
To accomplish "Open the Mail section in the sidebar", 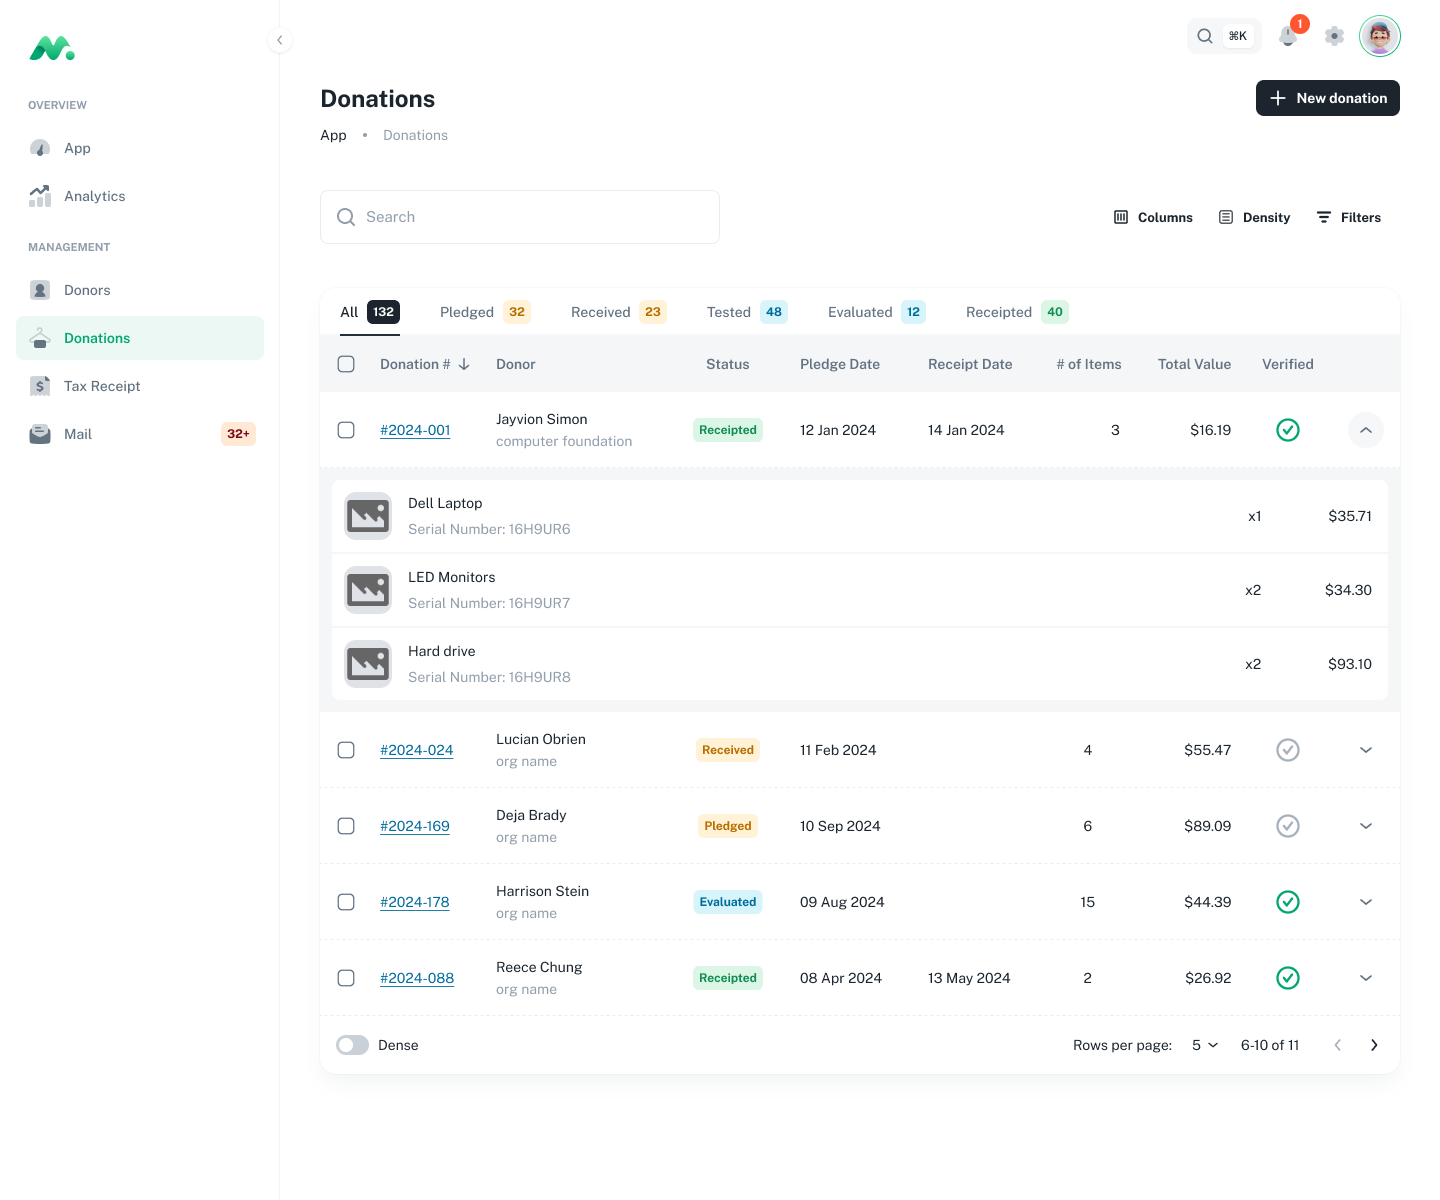I will pyautogui.click(x=77, y=434).
